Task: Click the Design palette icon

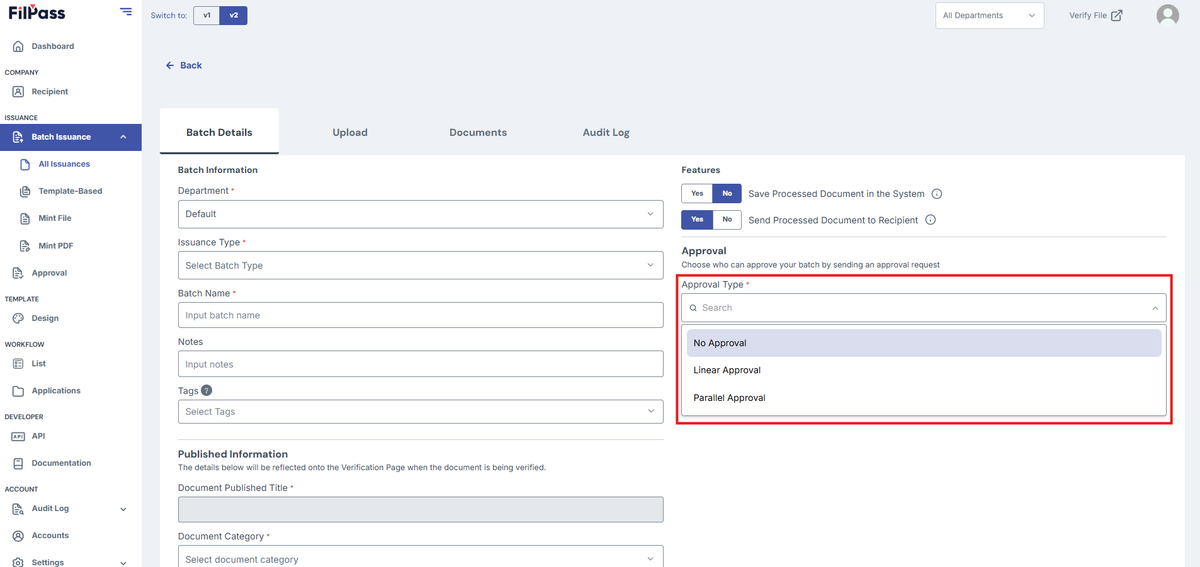Action: point(18,318)
